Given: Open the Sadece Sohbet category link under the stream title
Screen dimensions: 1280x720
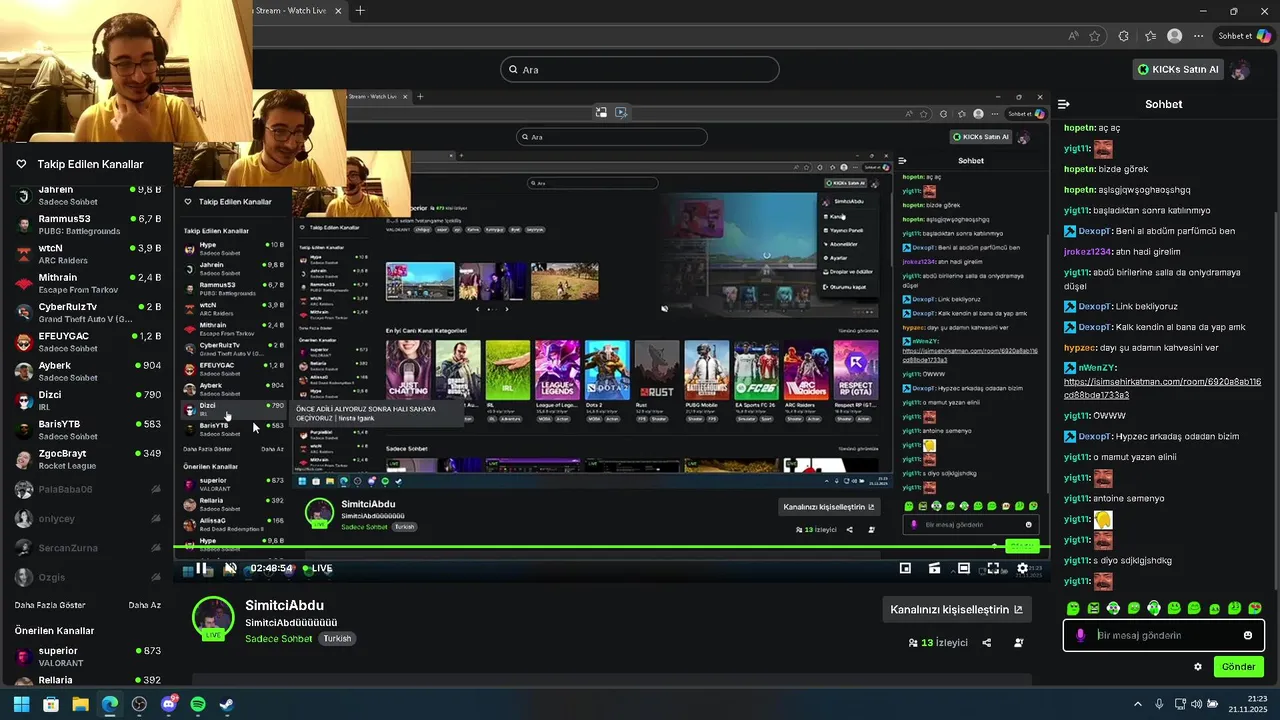Looking at the screenshot, I should pyautogui.click(x=279, y=639).
